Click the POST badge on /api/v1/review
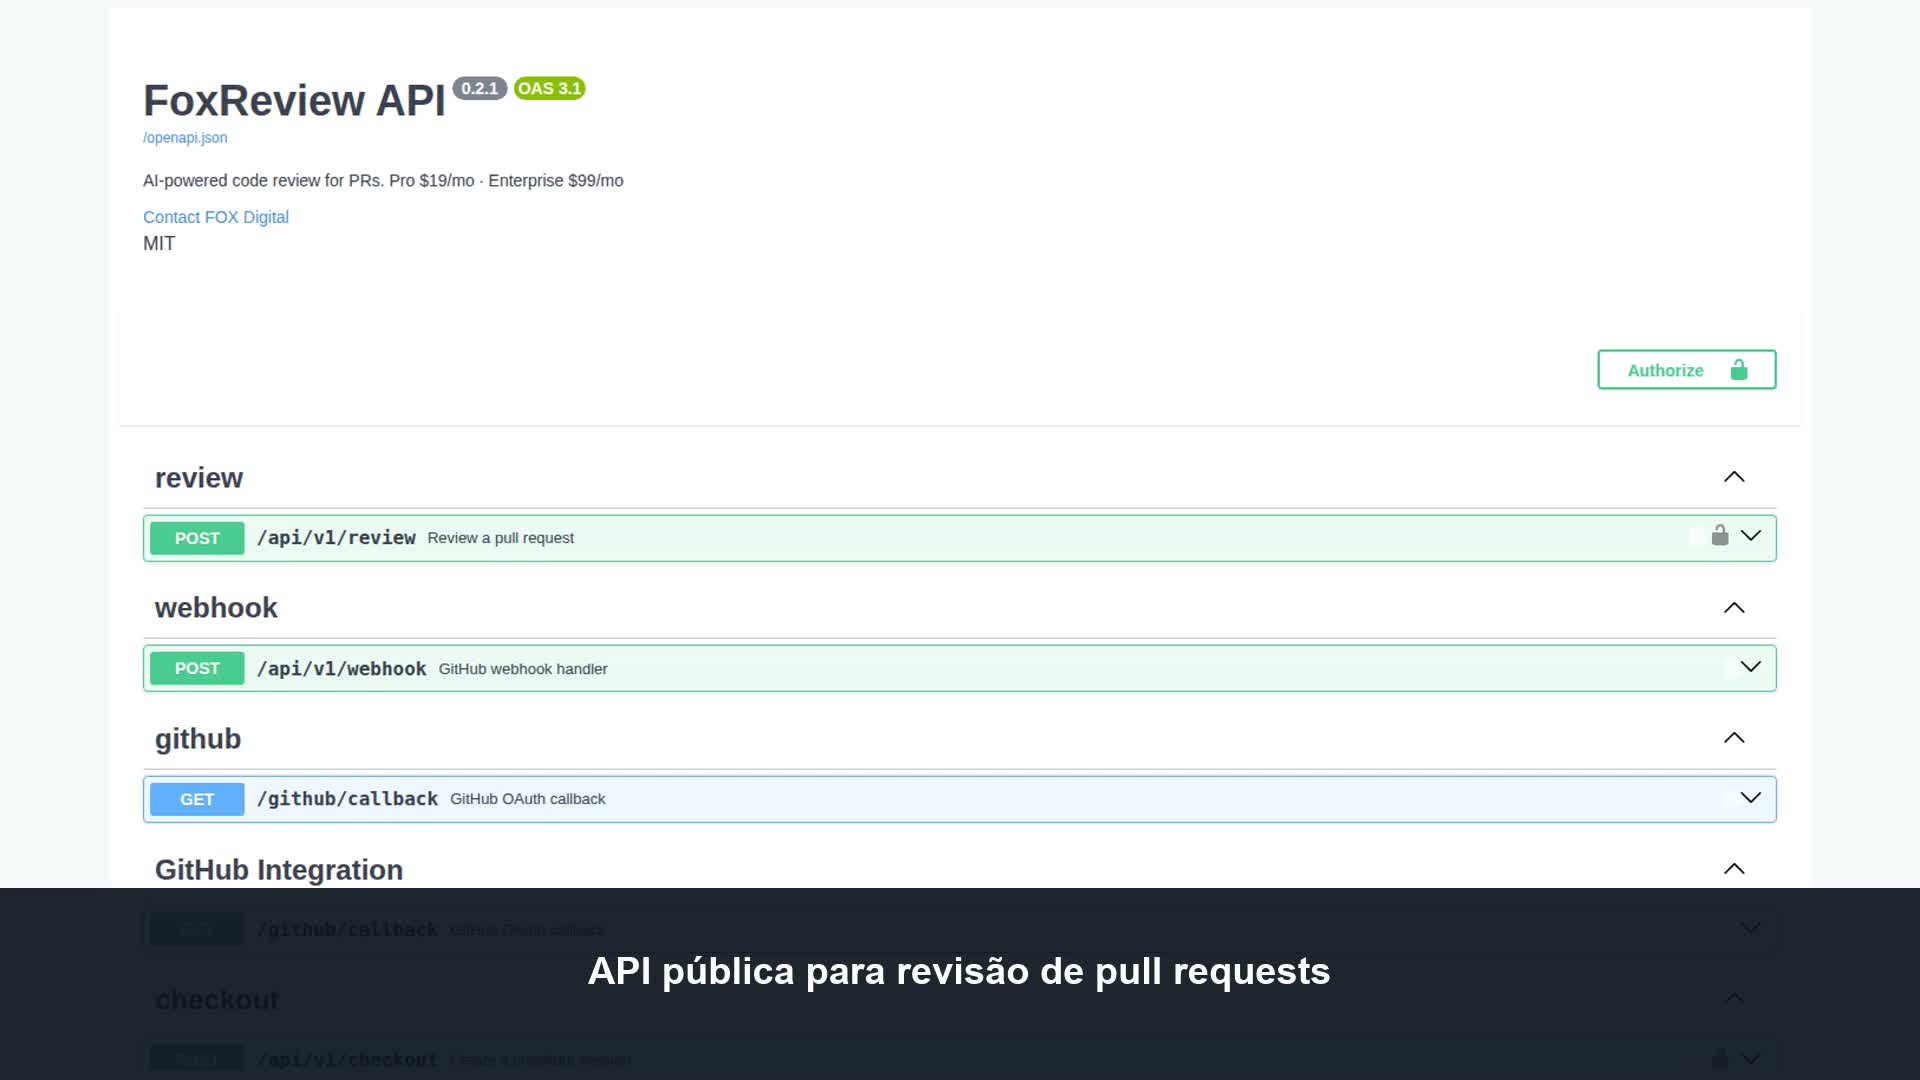 (x=197, y=538)
